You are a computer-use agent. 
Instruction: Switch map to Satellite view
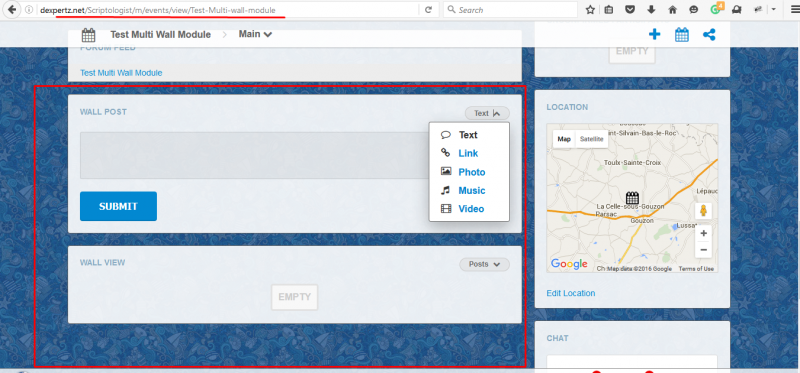(591, 139)
